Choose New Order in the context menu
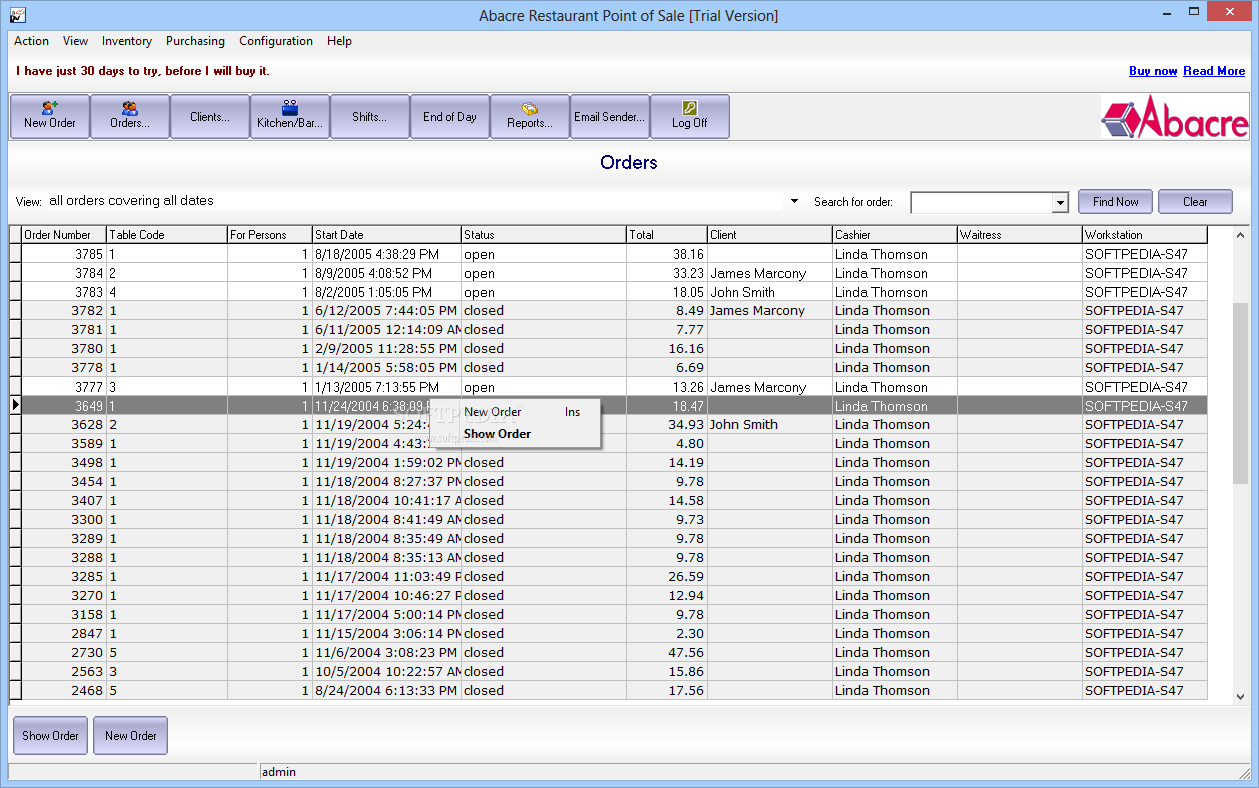Viewport: 1259px width, 788px height. coord(515,412)
